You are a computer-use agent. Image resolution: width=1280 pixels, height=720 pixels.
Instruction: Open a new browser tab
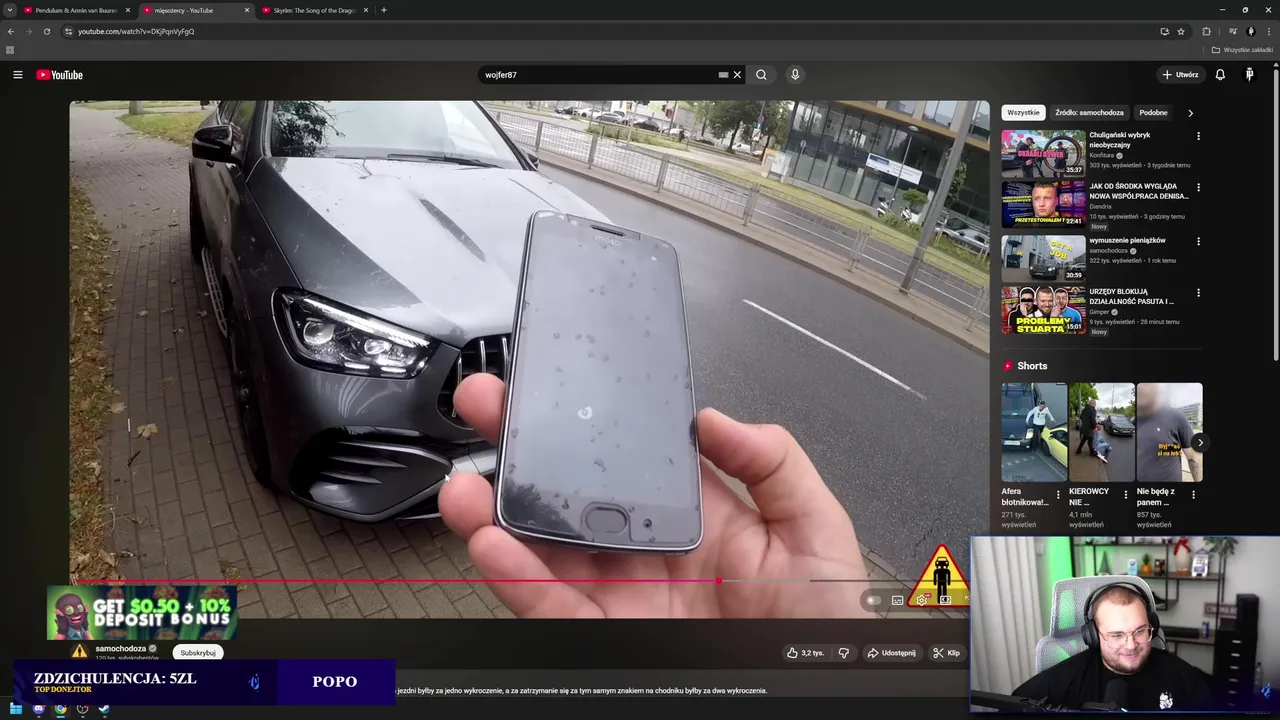point(384,10)
